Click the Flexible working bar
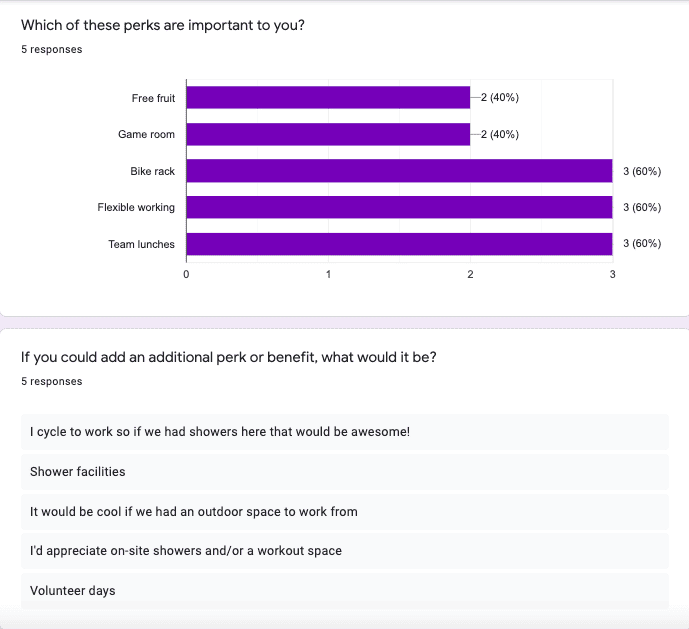Viewport: 689px width, 629px height. [399, 207]
